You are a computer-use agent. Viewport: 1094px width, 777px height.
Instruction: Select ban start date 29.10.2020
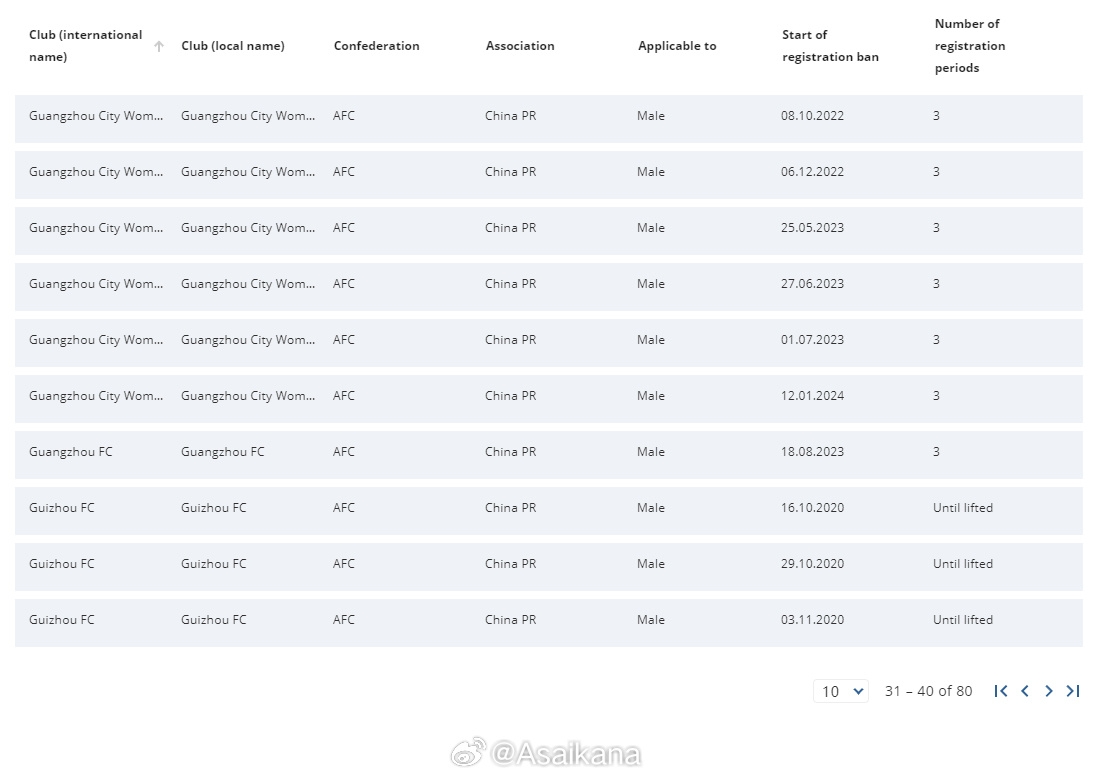click(x=812, y=564)
